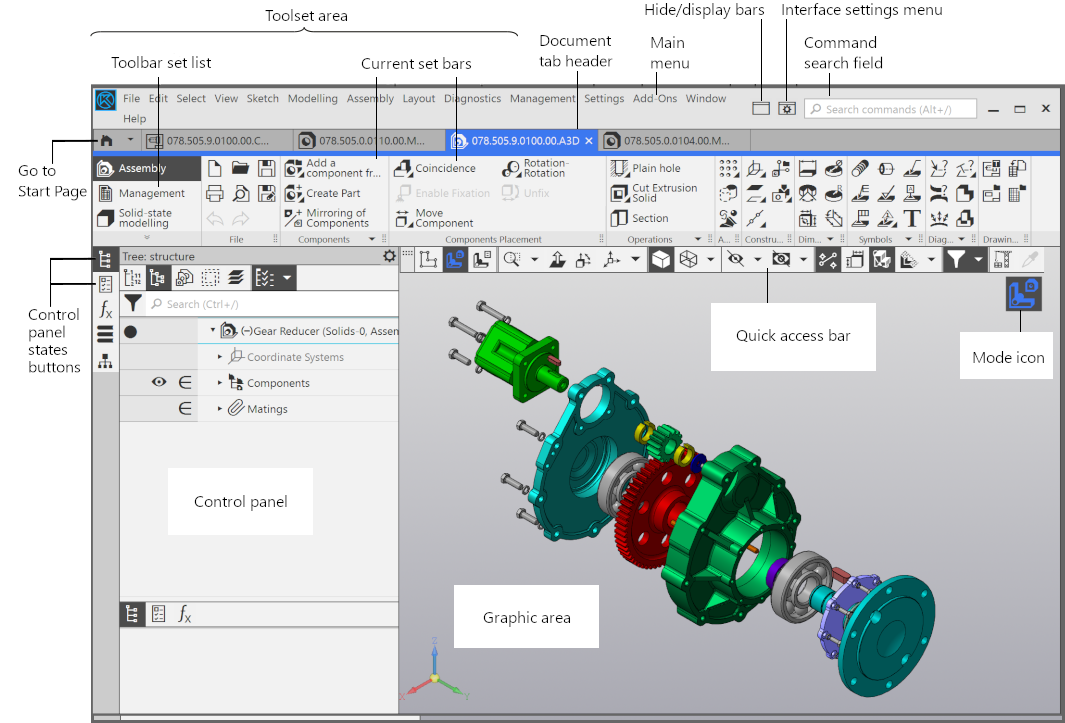Image resolution: width=1065 pixels, height=723 pixels.
Task: Toggle visibility eye for Components
Action: (x=158, y=382)
